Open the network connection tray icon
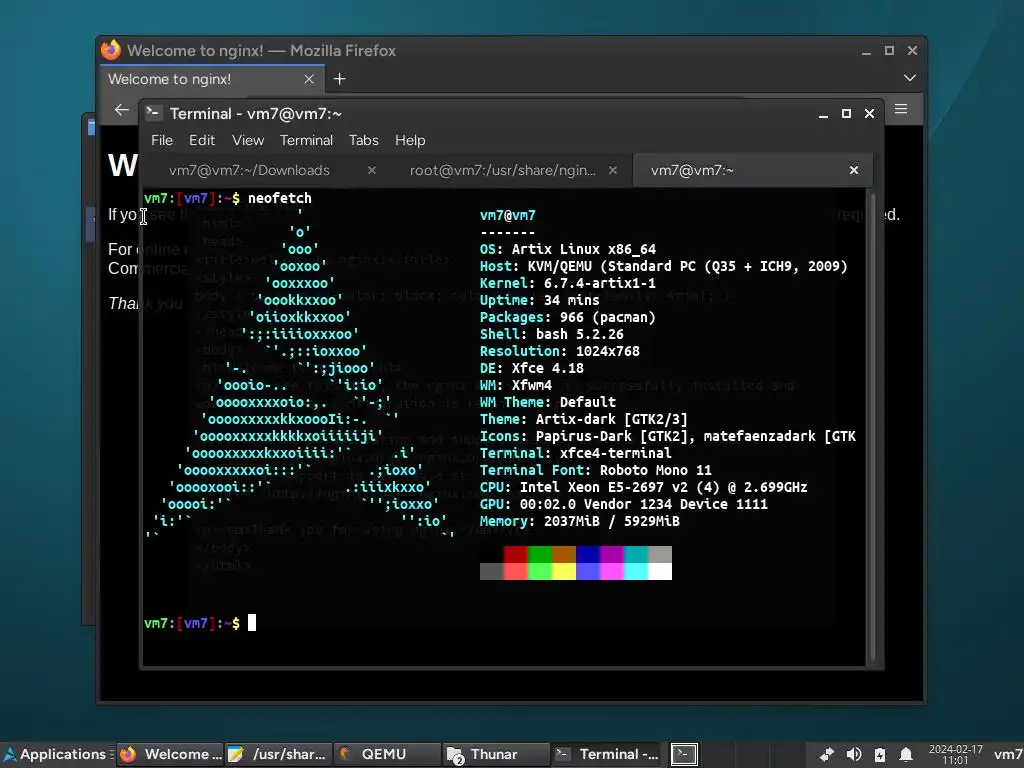Viewport: 1024px width, 768px height. [x=827, y=754]
